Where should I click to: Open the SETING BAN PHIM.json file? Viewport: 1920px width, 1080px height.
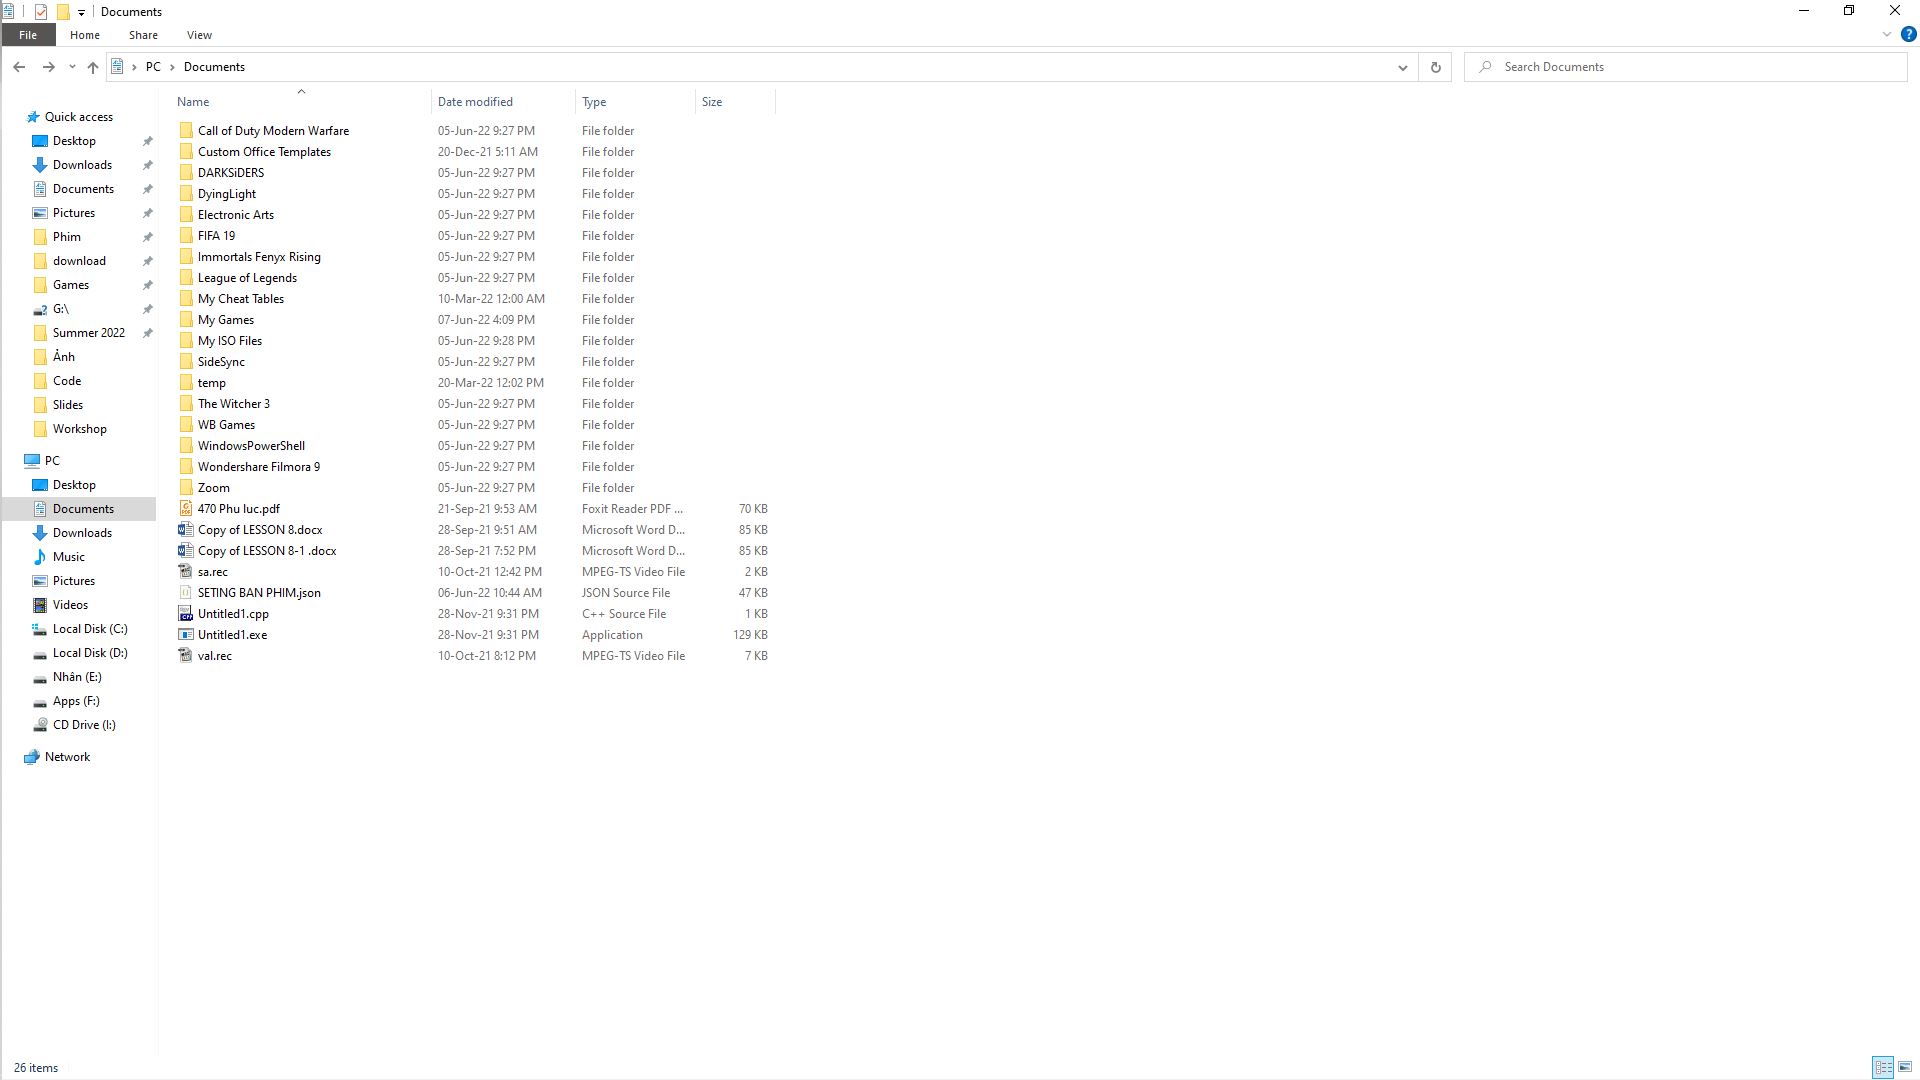[260, 592]
